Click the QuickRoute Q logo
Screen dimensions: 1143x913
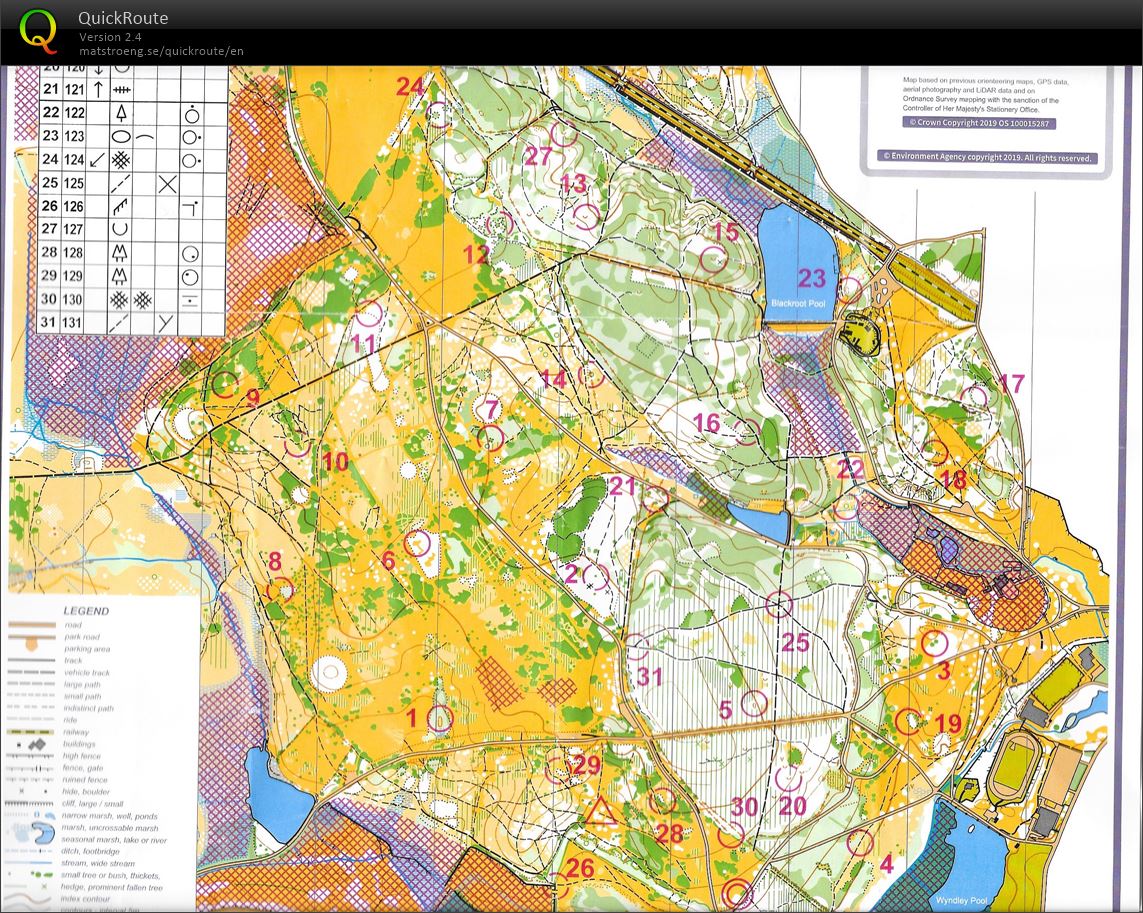(x=38, y=32)
